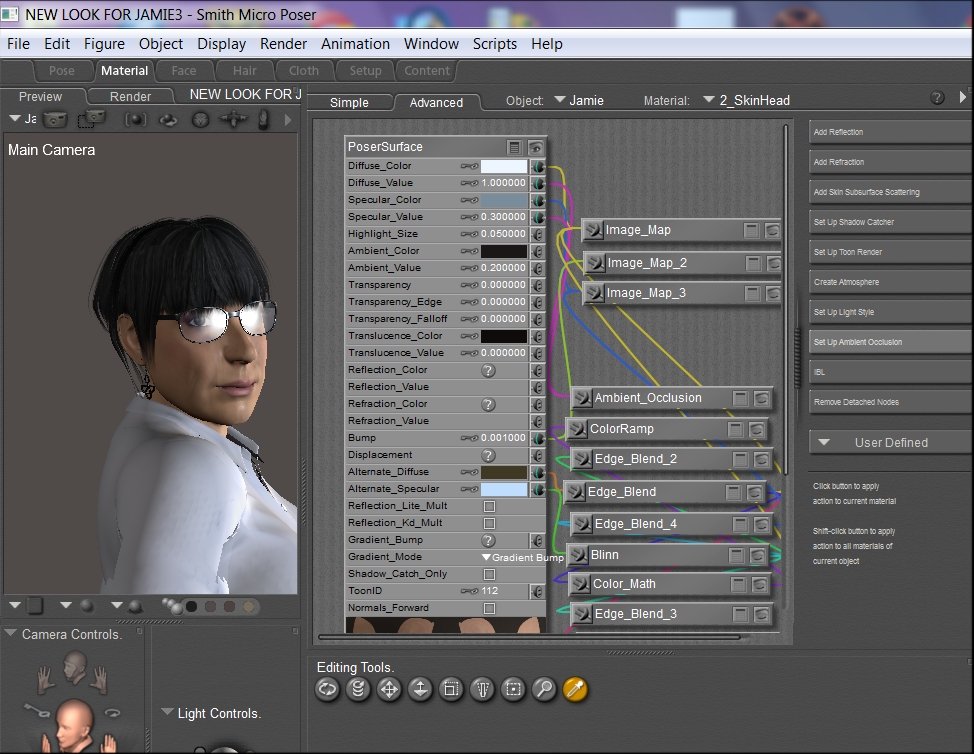Image resolution: width=974 pixels, height=754 pixels.
Task: Click the Area Render camera icon
Action: pyautogui.click(x=92, y=119)
